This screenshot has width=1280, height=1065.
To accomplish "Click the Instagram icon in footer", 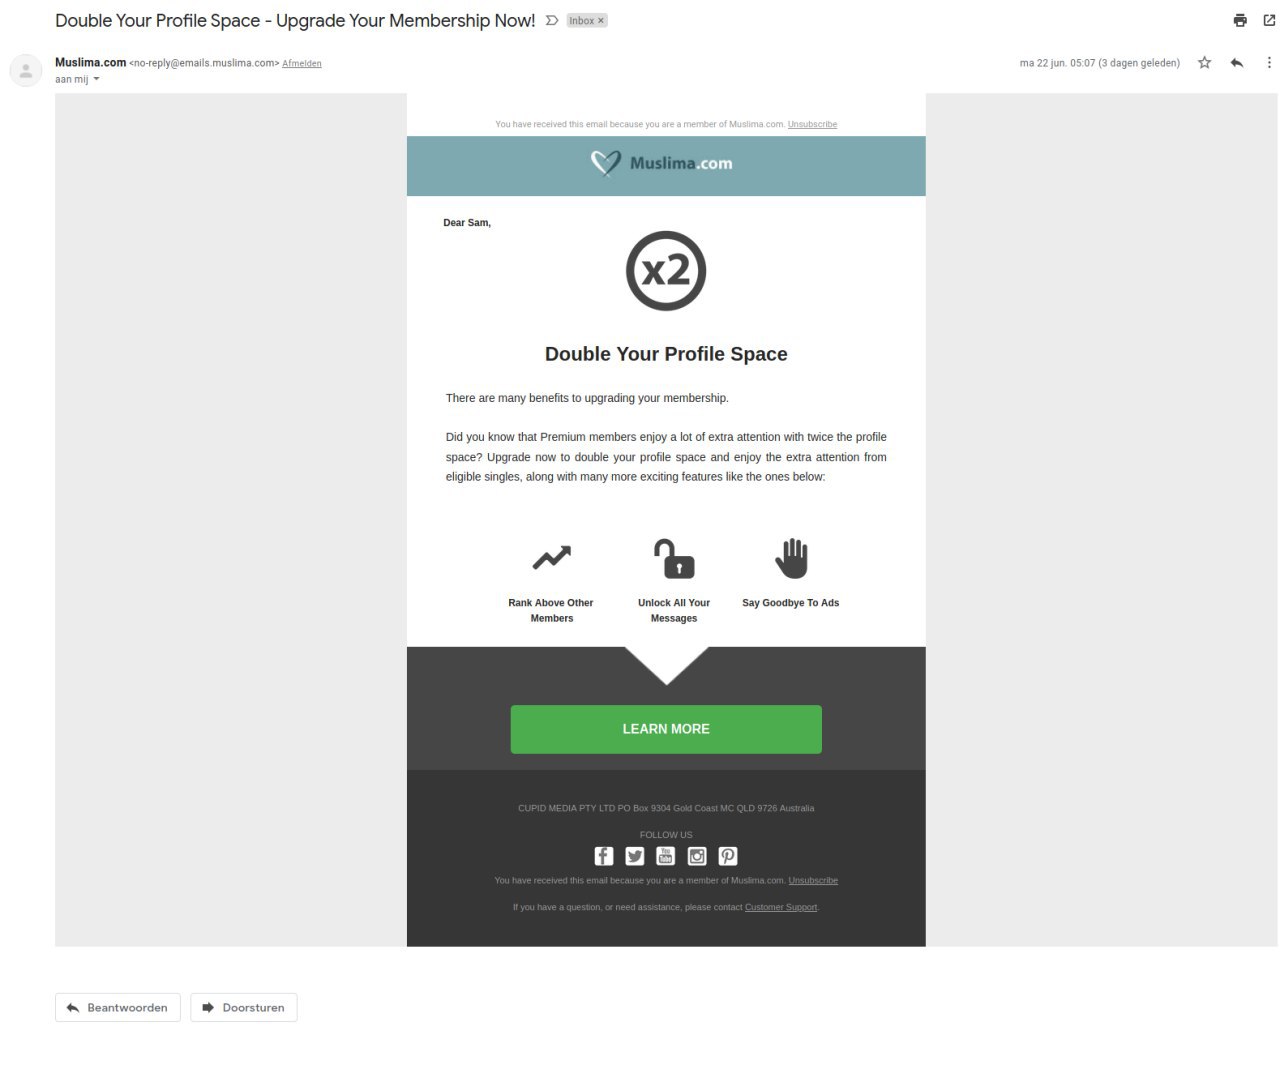I will pos(697,856).
